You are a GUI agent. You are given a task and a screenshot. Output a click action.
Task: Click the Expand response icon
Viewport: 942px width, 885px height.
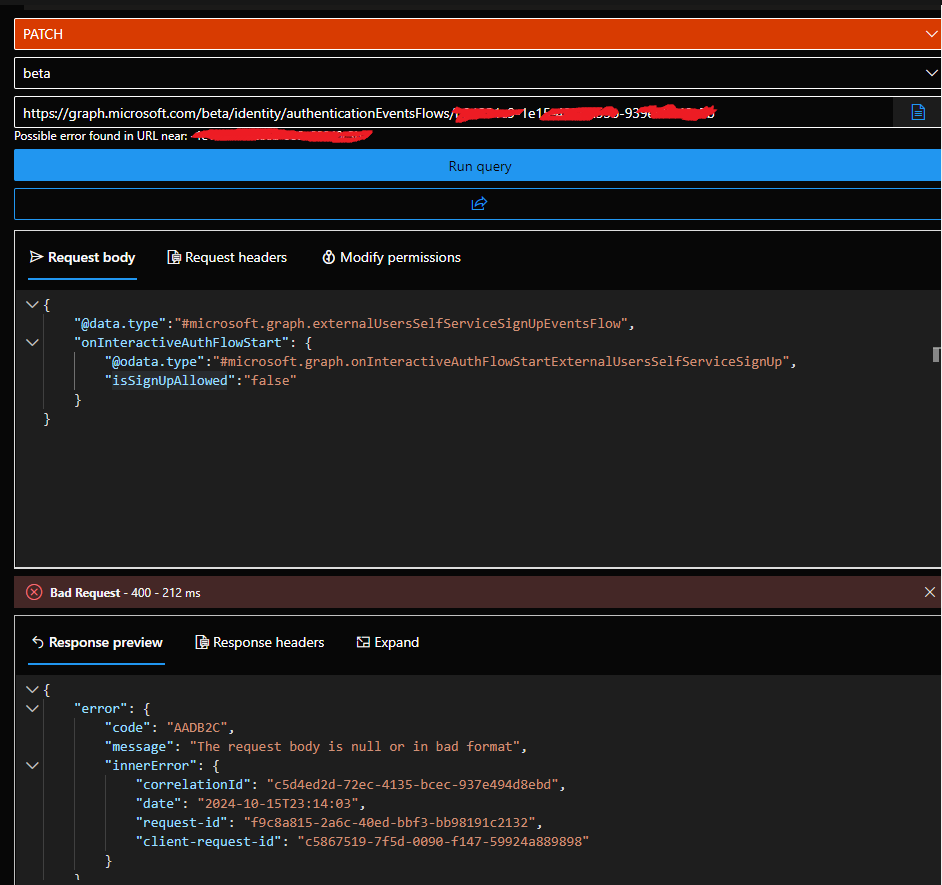coord(362,642)
